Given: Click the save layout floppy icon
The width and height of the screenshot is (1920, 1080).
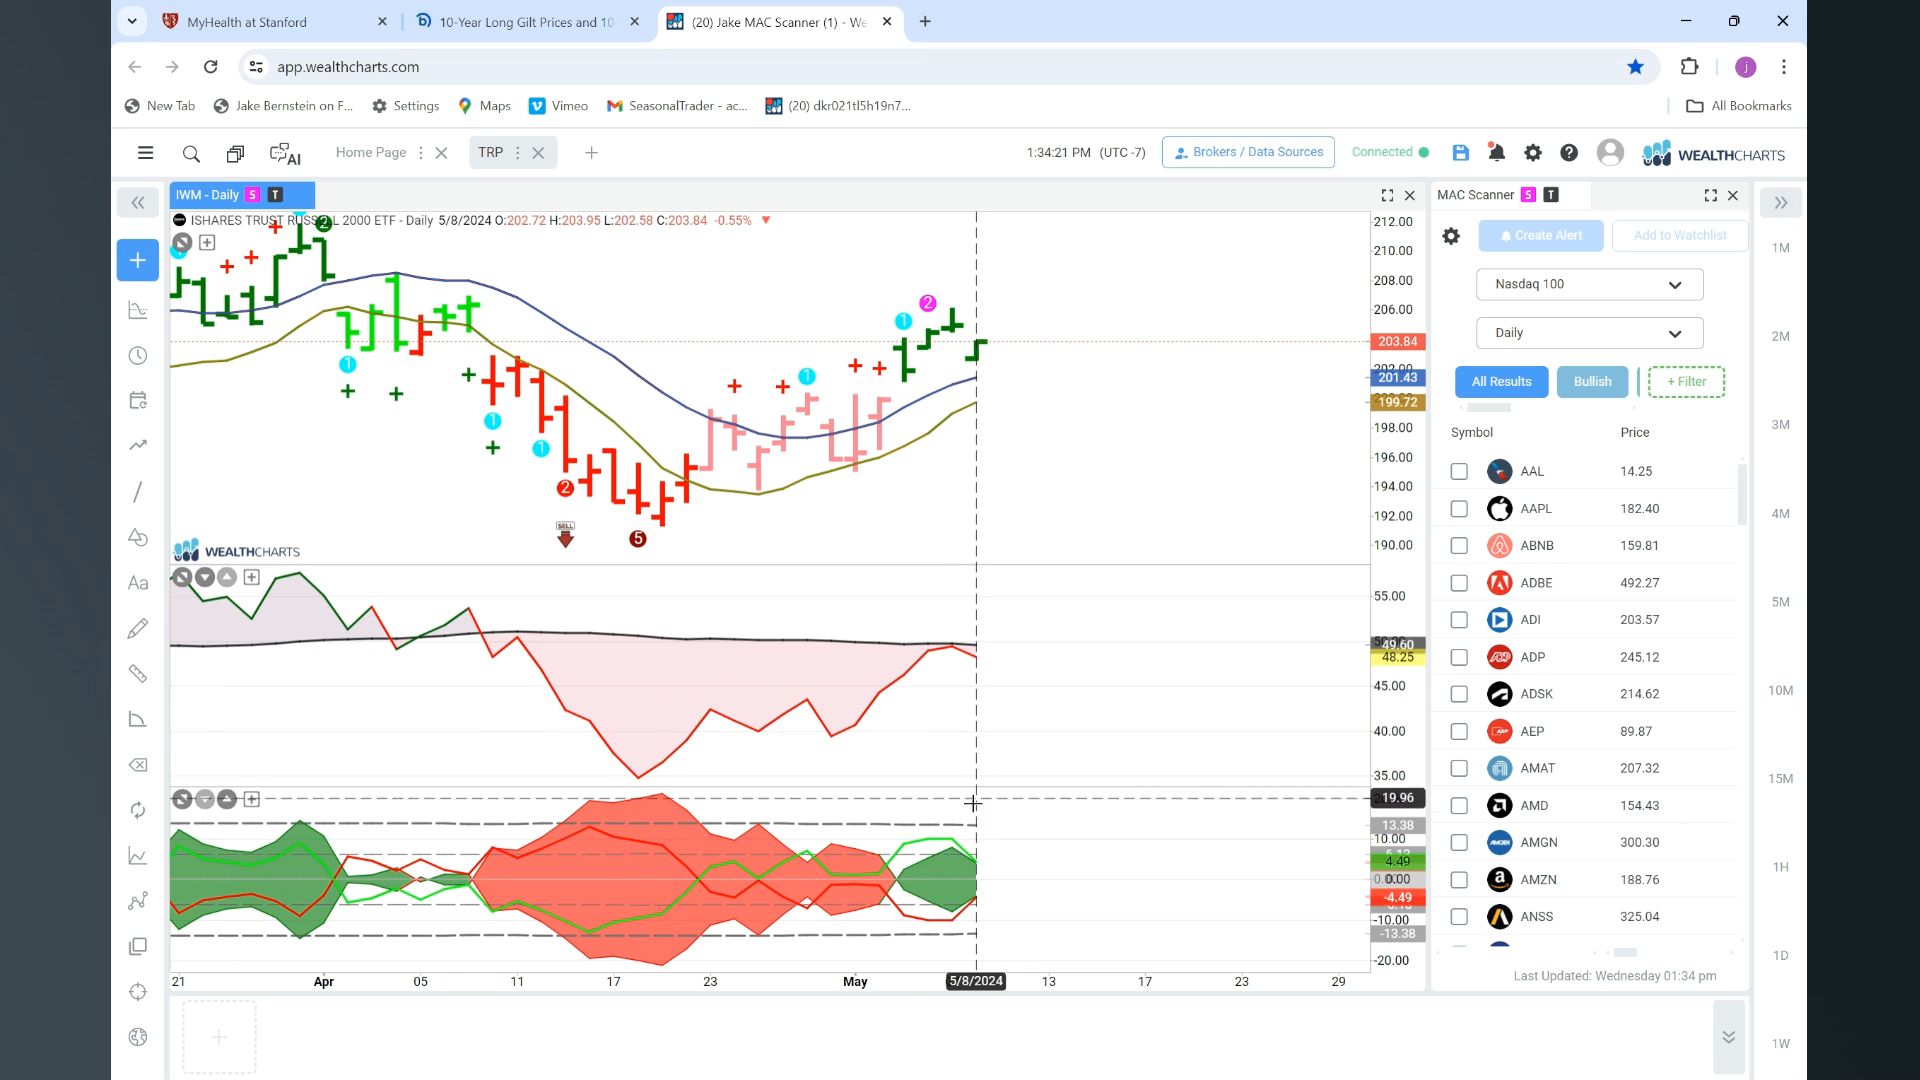Looking at the screenshot, I should click(1460, 152).
